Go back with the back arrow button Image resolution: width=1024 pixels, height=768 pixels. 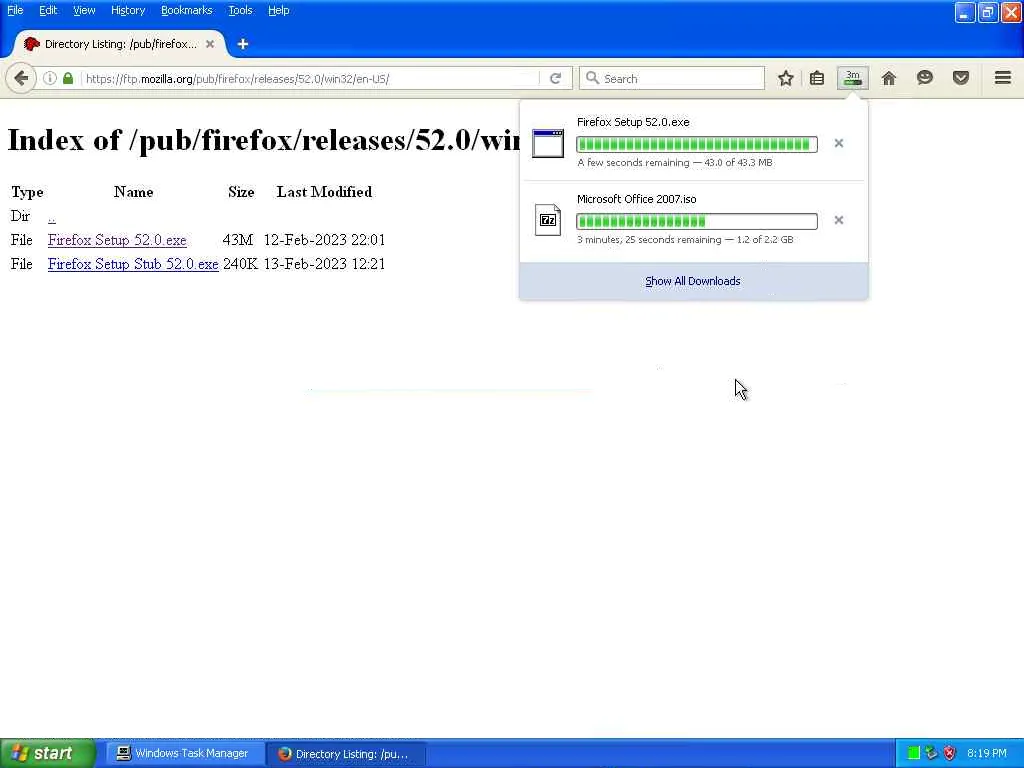pos(21,78)
